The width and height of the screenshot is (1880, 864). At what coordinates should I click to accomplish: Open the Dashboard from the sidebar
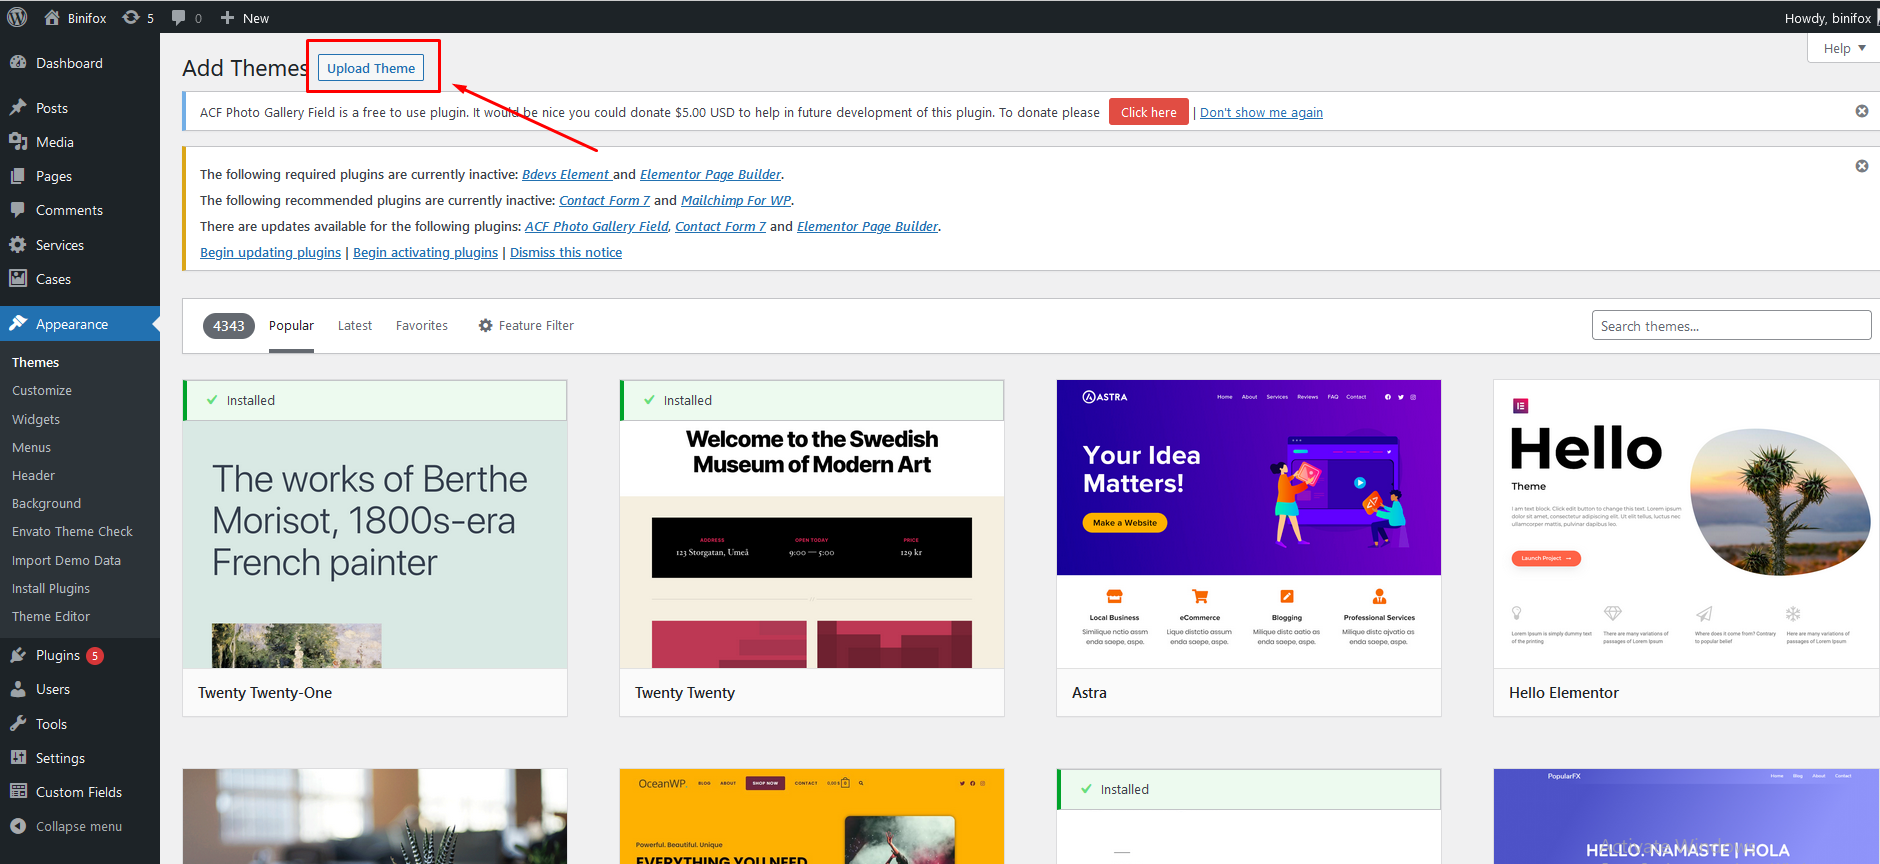click(69, 63)
